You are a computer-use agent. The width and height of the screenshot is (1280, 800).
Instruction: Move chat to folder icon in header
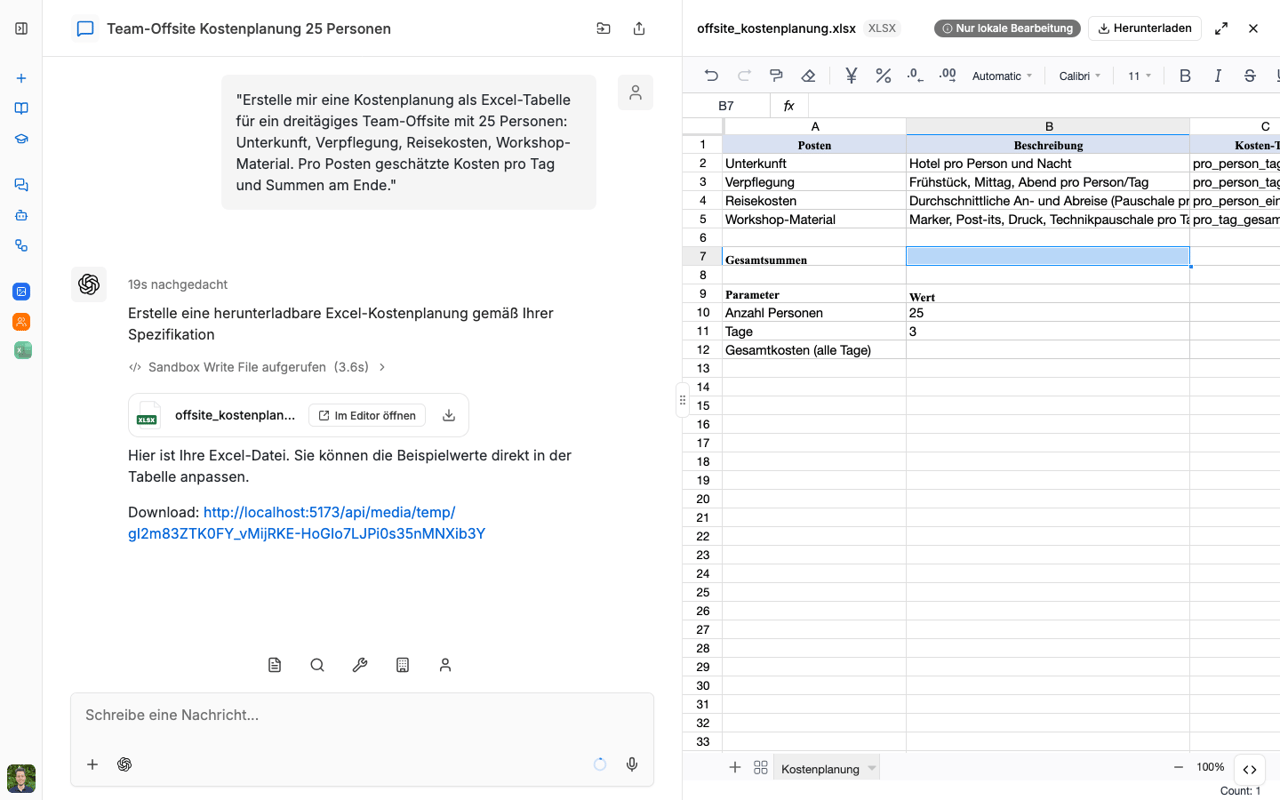pyautogui.click(x=603, y=29)
